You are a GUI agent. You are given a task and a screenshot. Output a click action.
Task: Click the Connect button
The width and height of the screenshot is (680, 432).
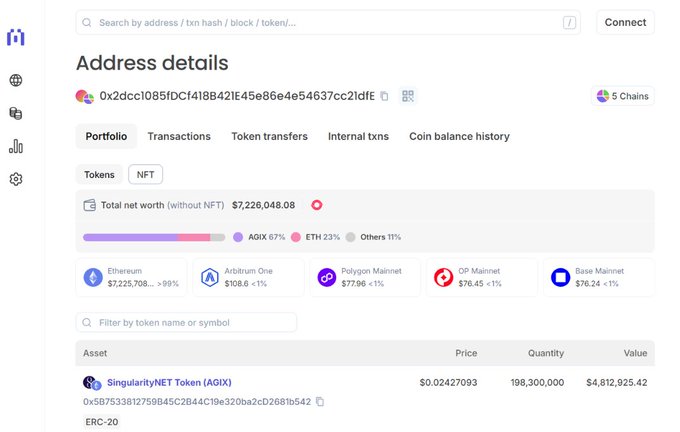(625, 23)
